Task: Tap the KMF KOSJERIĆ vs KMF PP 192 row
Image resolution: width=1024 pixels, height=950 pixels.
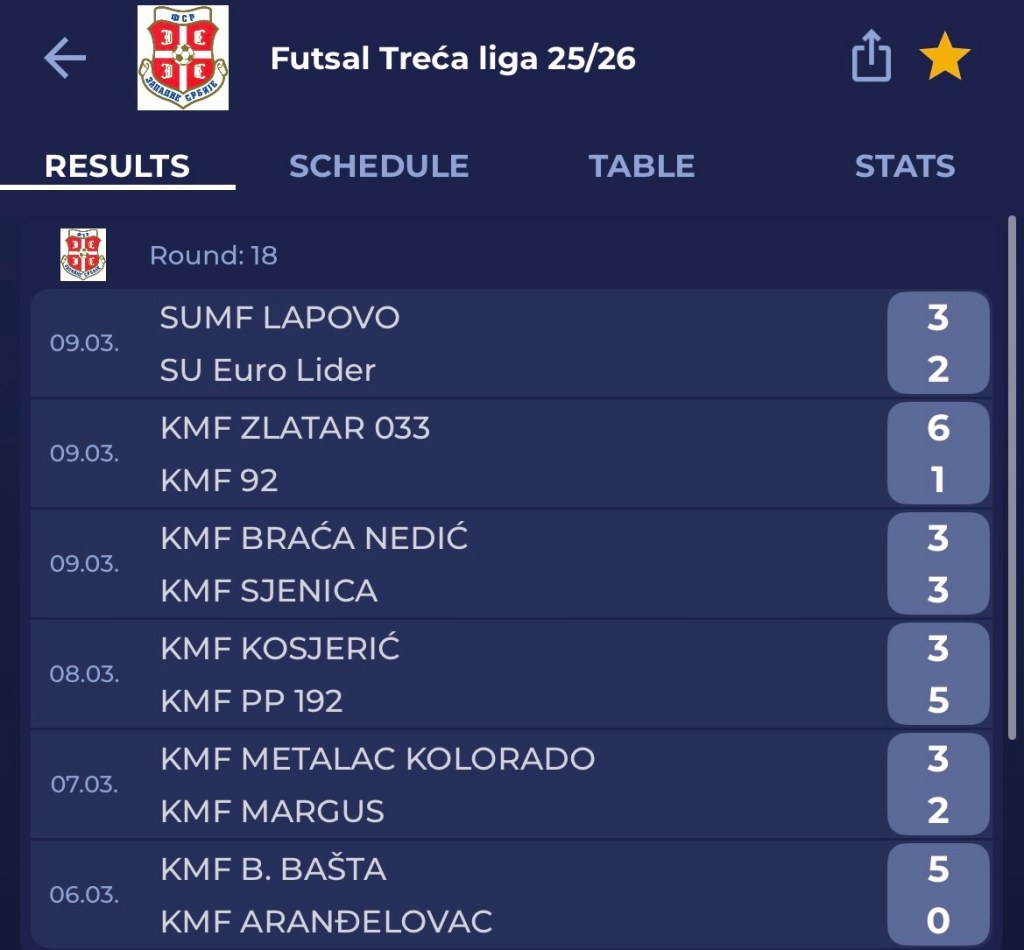Action: coord(450,674)
